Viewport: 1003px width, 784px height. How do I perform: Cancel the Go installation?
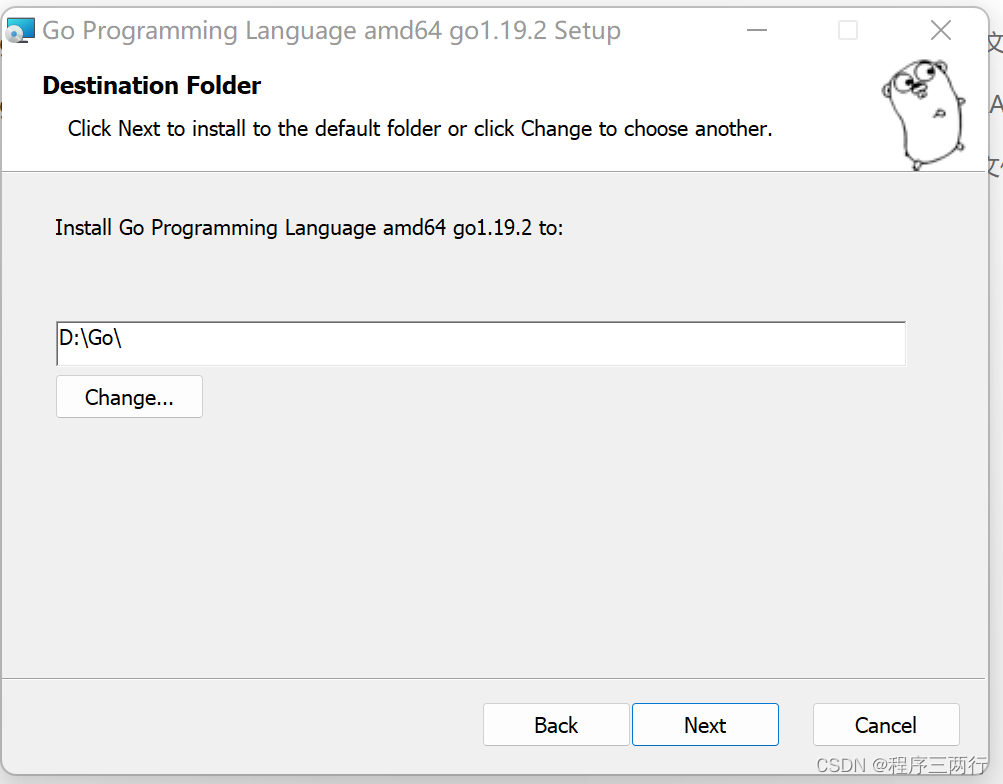pos(886,725)
